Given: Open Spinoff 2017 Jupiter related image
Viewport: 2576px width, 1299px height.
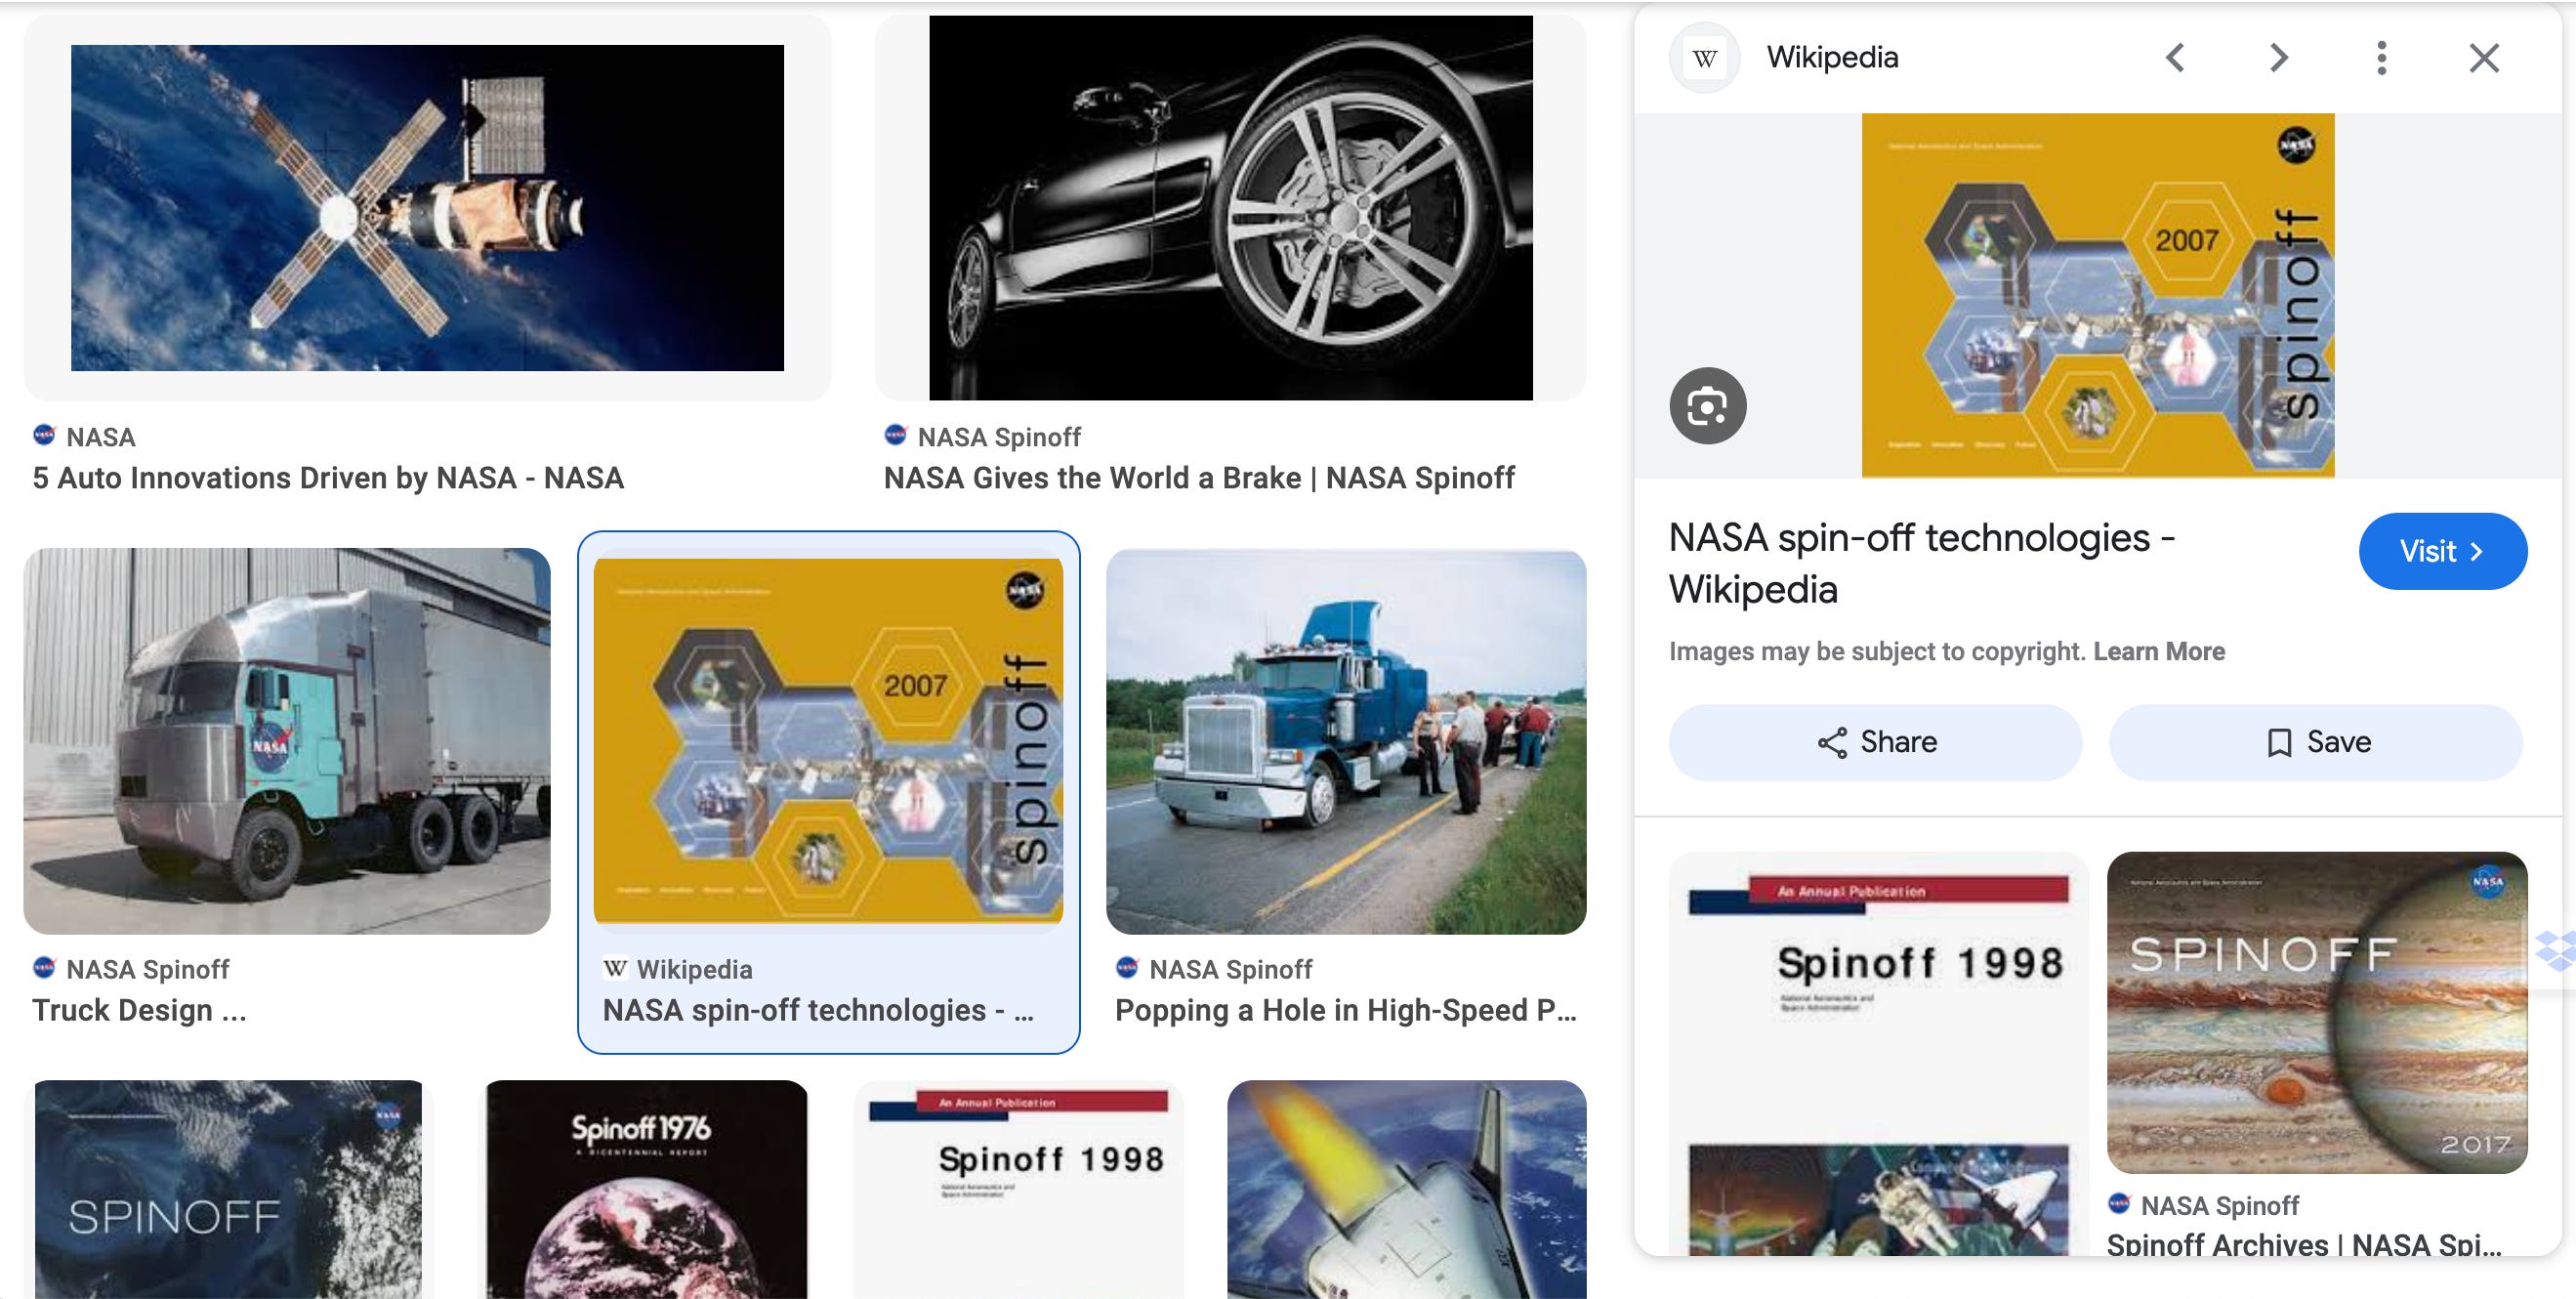Looking at the screenshot, I should tap(2317, 1012).
